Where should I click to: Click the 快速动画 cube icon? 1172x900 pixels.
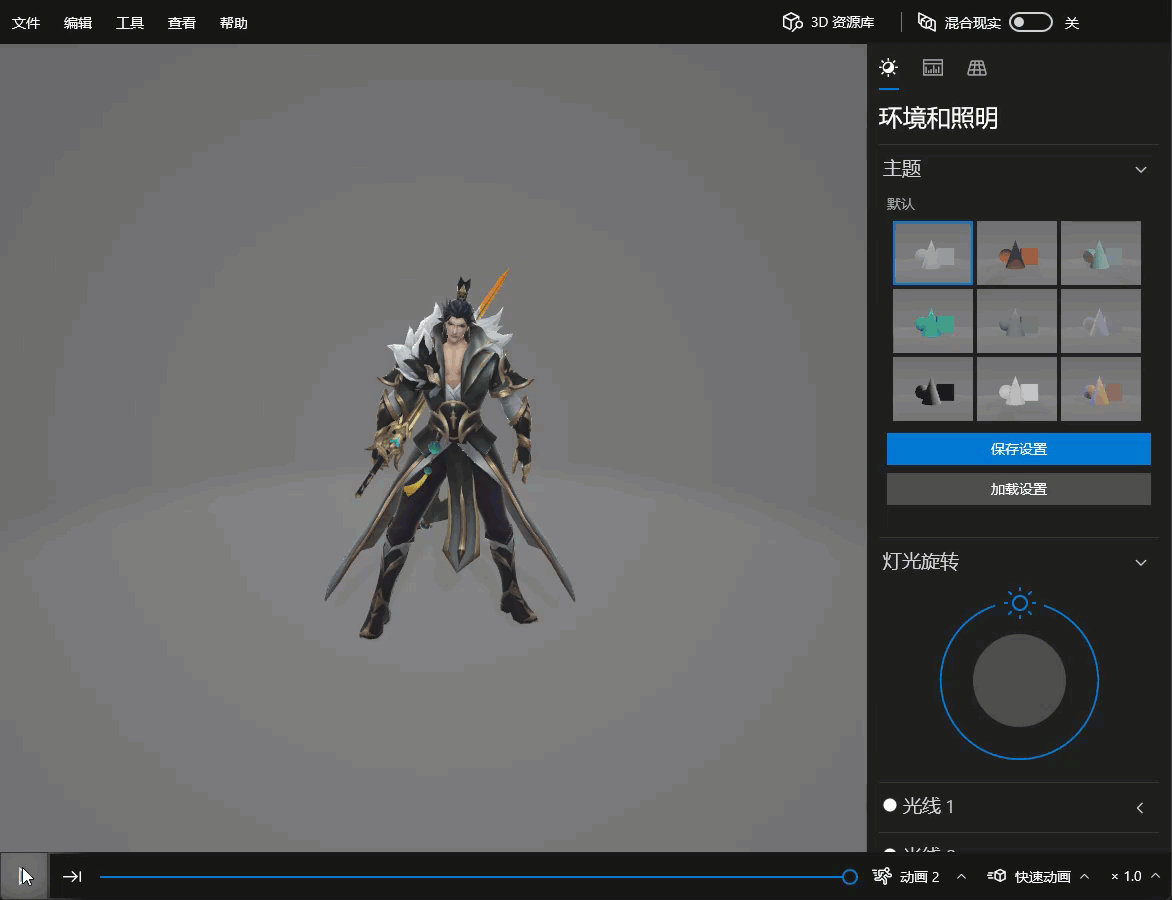pos(996,876)
